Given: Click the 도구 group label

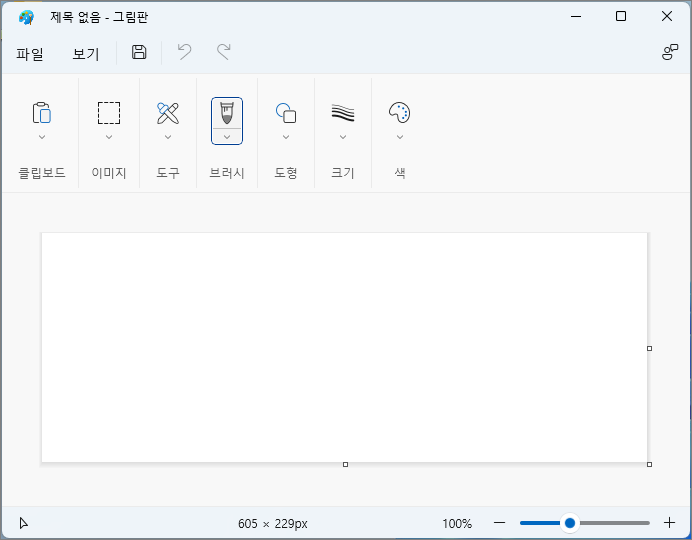Looking at the screenshot, I should [x=168, y=172].
